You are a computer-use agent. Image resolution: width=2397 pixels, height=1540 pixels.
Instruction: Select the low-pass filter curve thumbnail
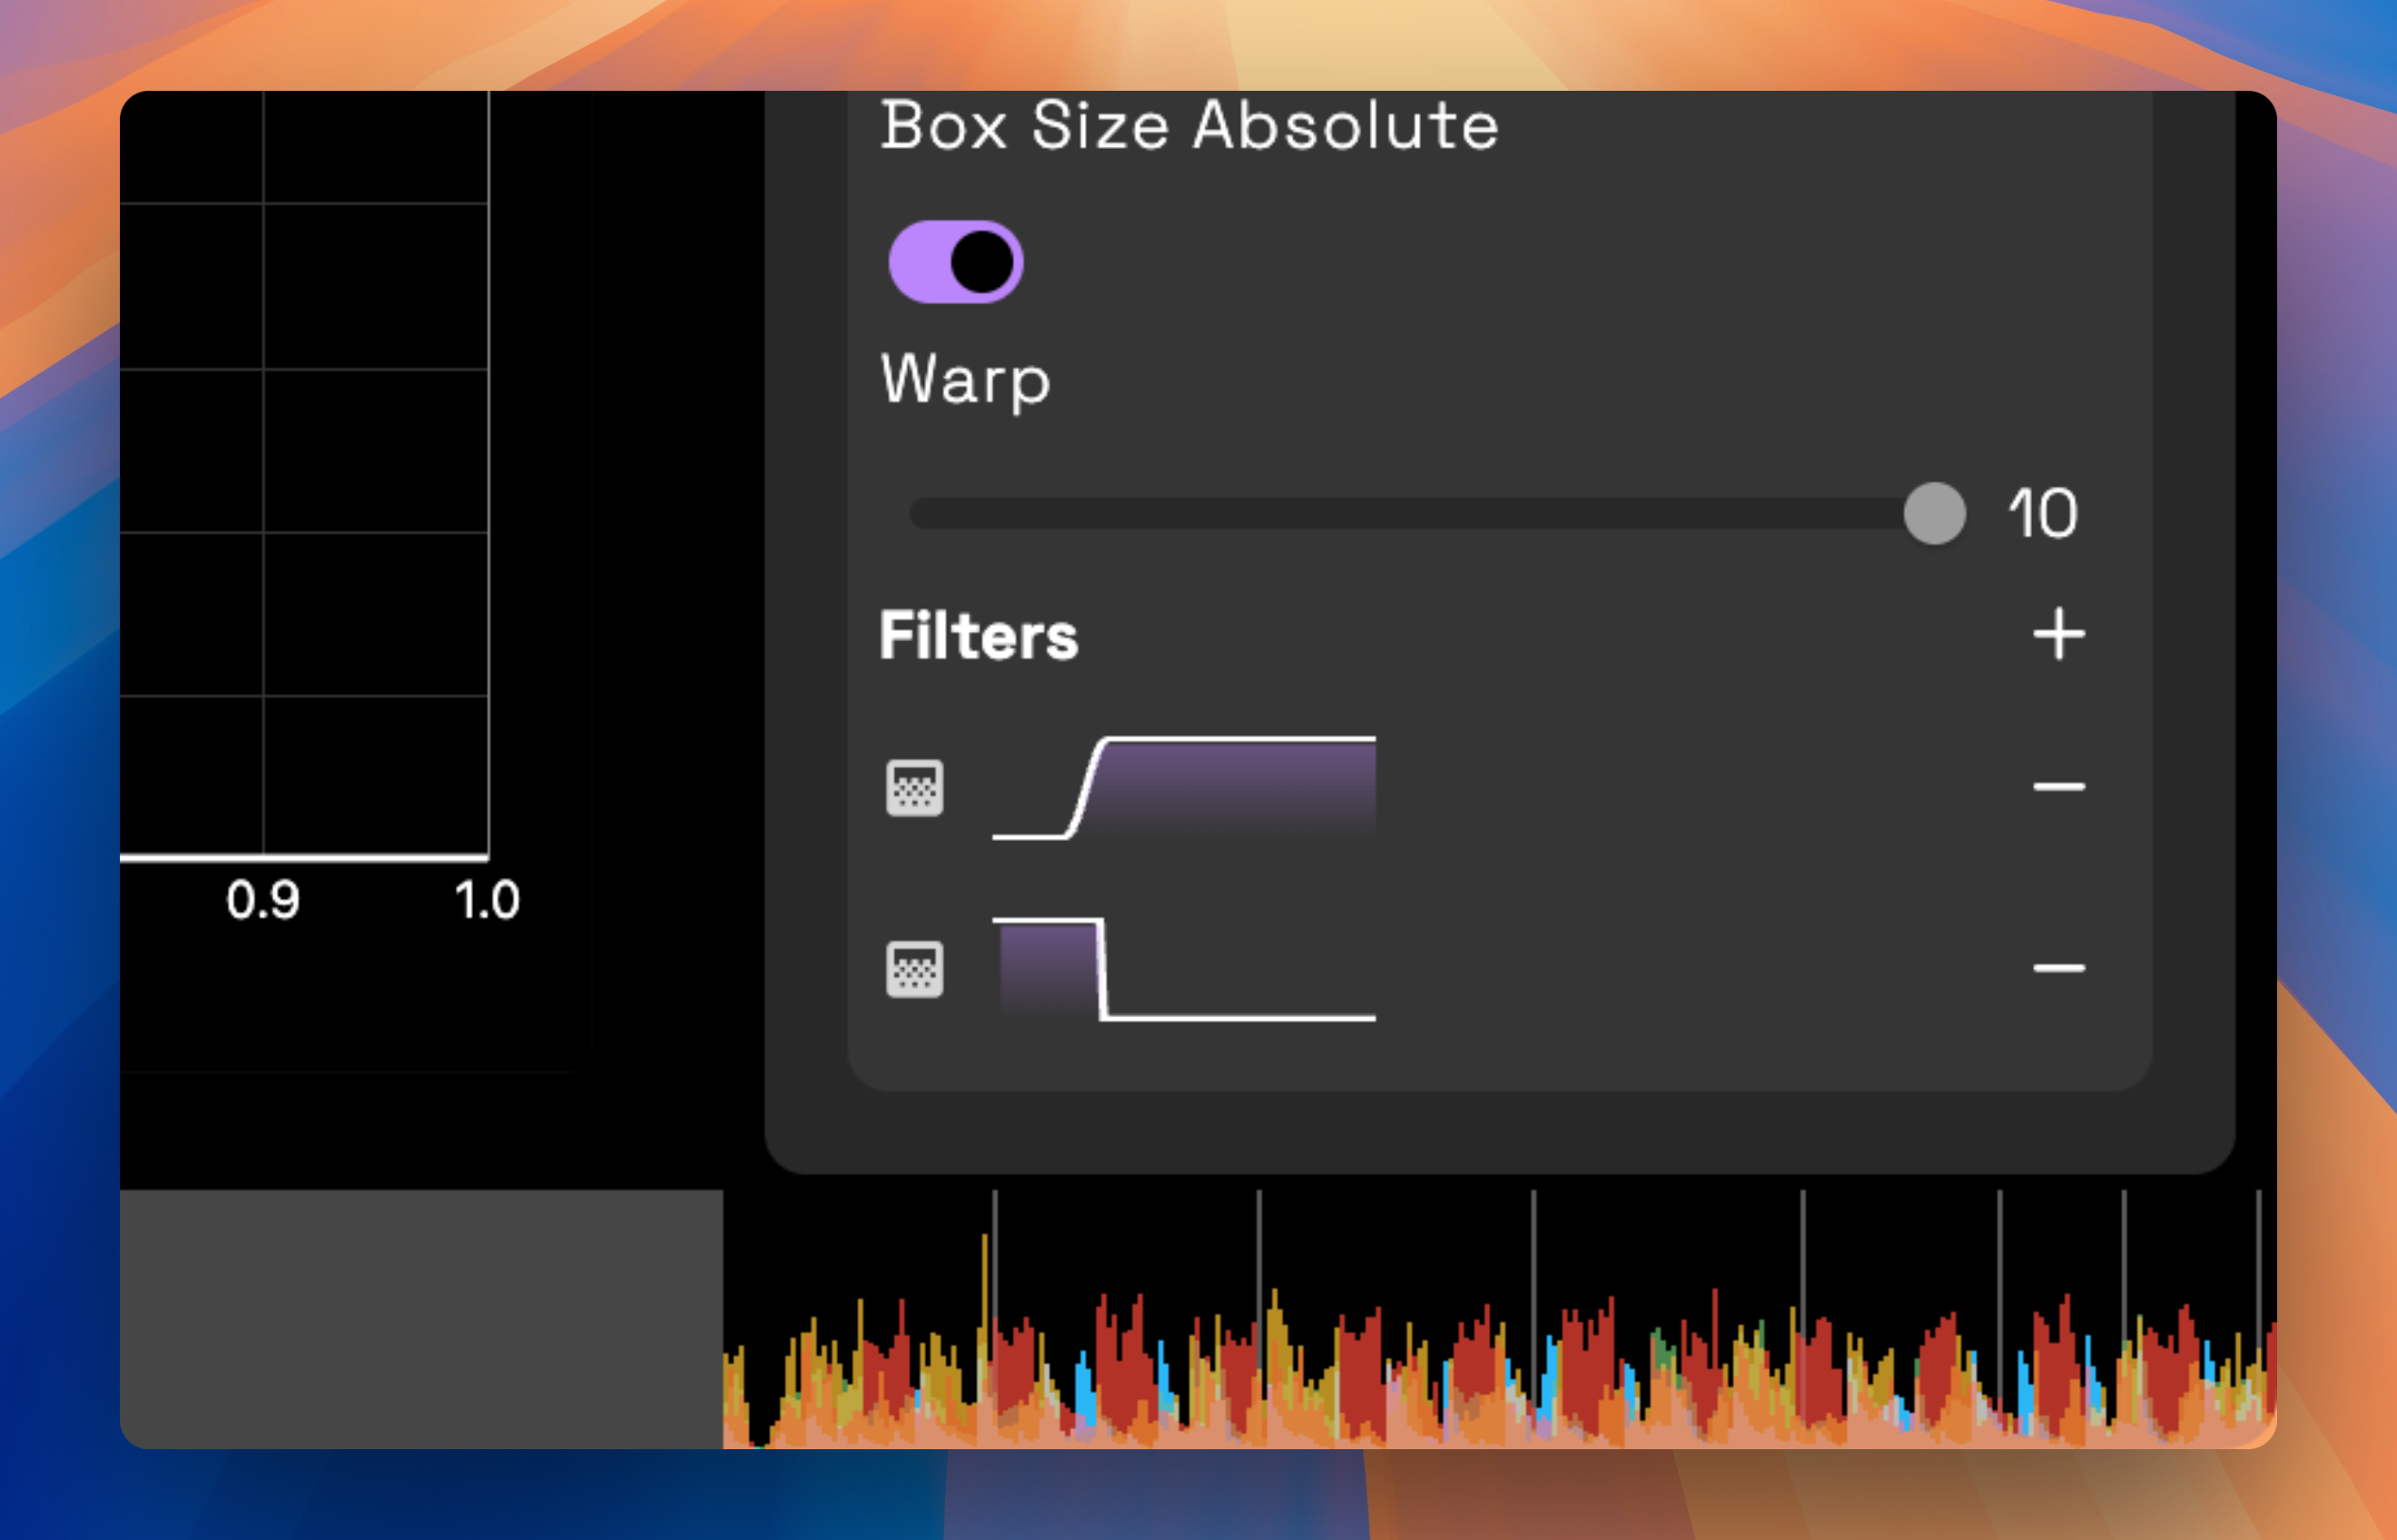[1184, 969]
